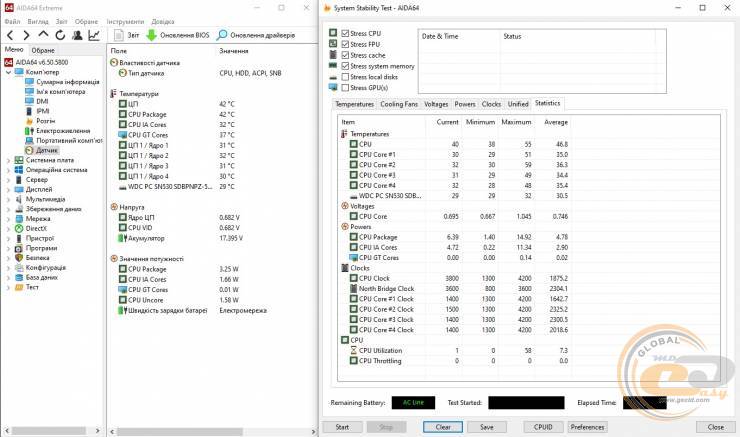Click the Звіт report icon
This screenshot has height=437, width=740.
[x=118, y=35]
